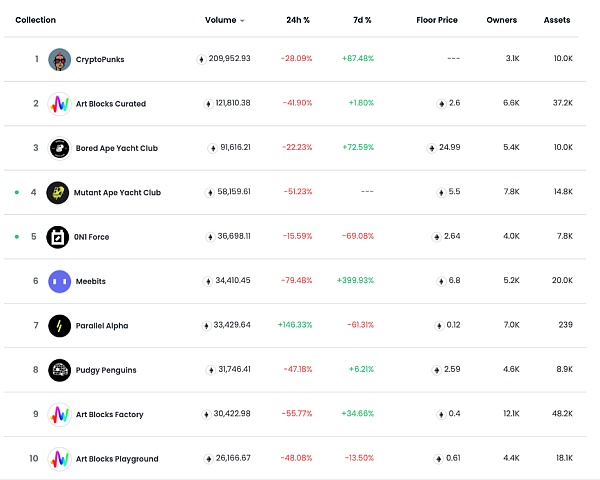This screenshot has width=600, height=480.
Task: Sort by the Owners column header
Action: [x=502, y=20]
